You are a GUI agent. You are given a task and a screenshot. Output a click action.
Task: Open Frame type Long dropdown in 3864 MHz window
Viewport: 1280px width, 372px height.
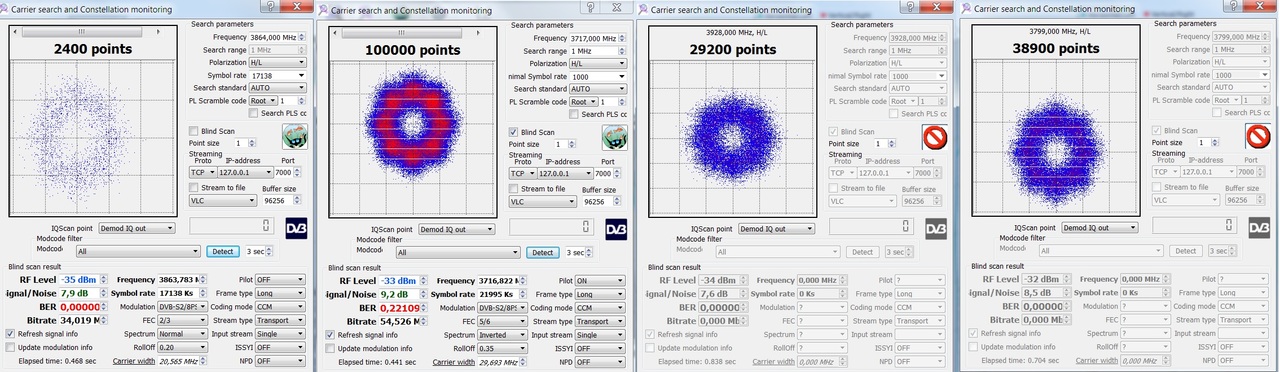(x=280, y=293)
